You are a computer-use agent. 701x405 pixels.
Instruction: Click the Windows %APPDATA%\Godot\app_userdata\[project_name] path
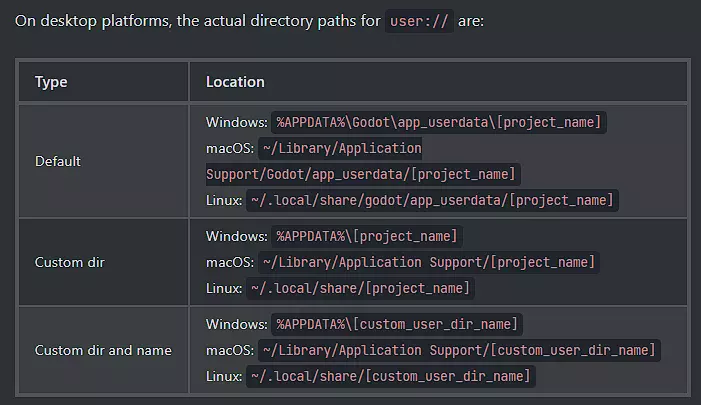(x=439, y=123)
